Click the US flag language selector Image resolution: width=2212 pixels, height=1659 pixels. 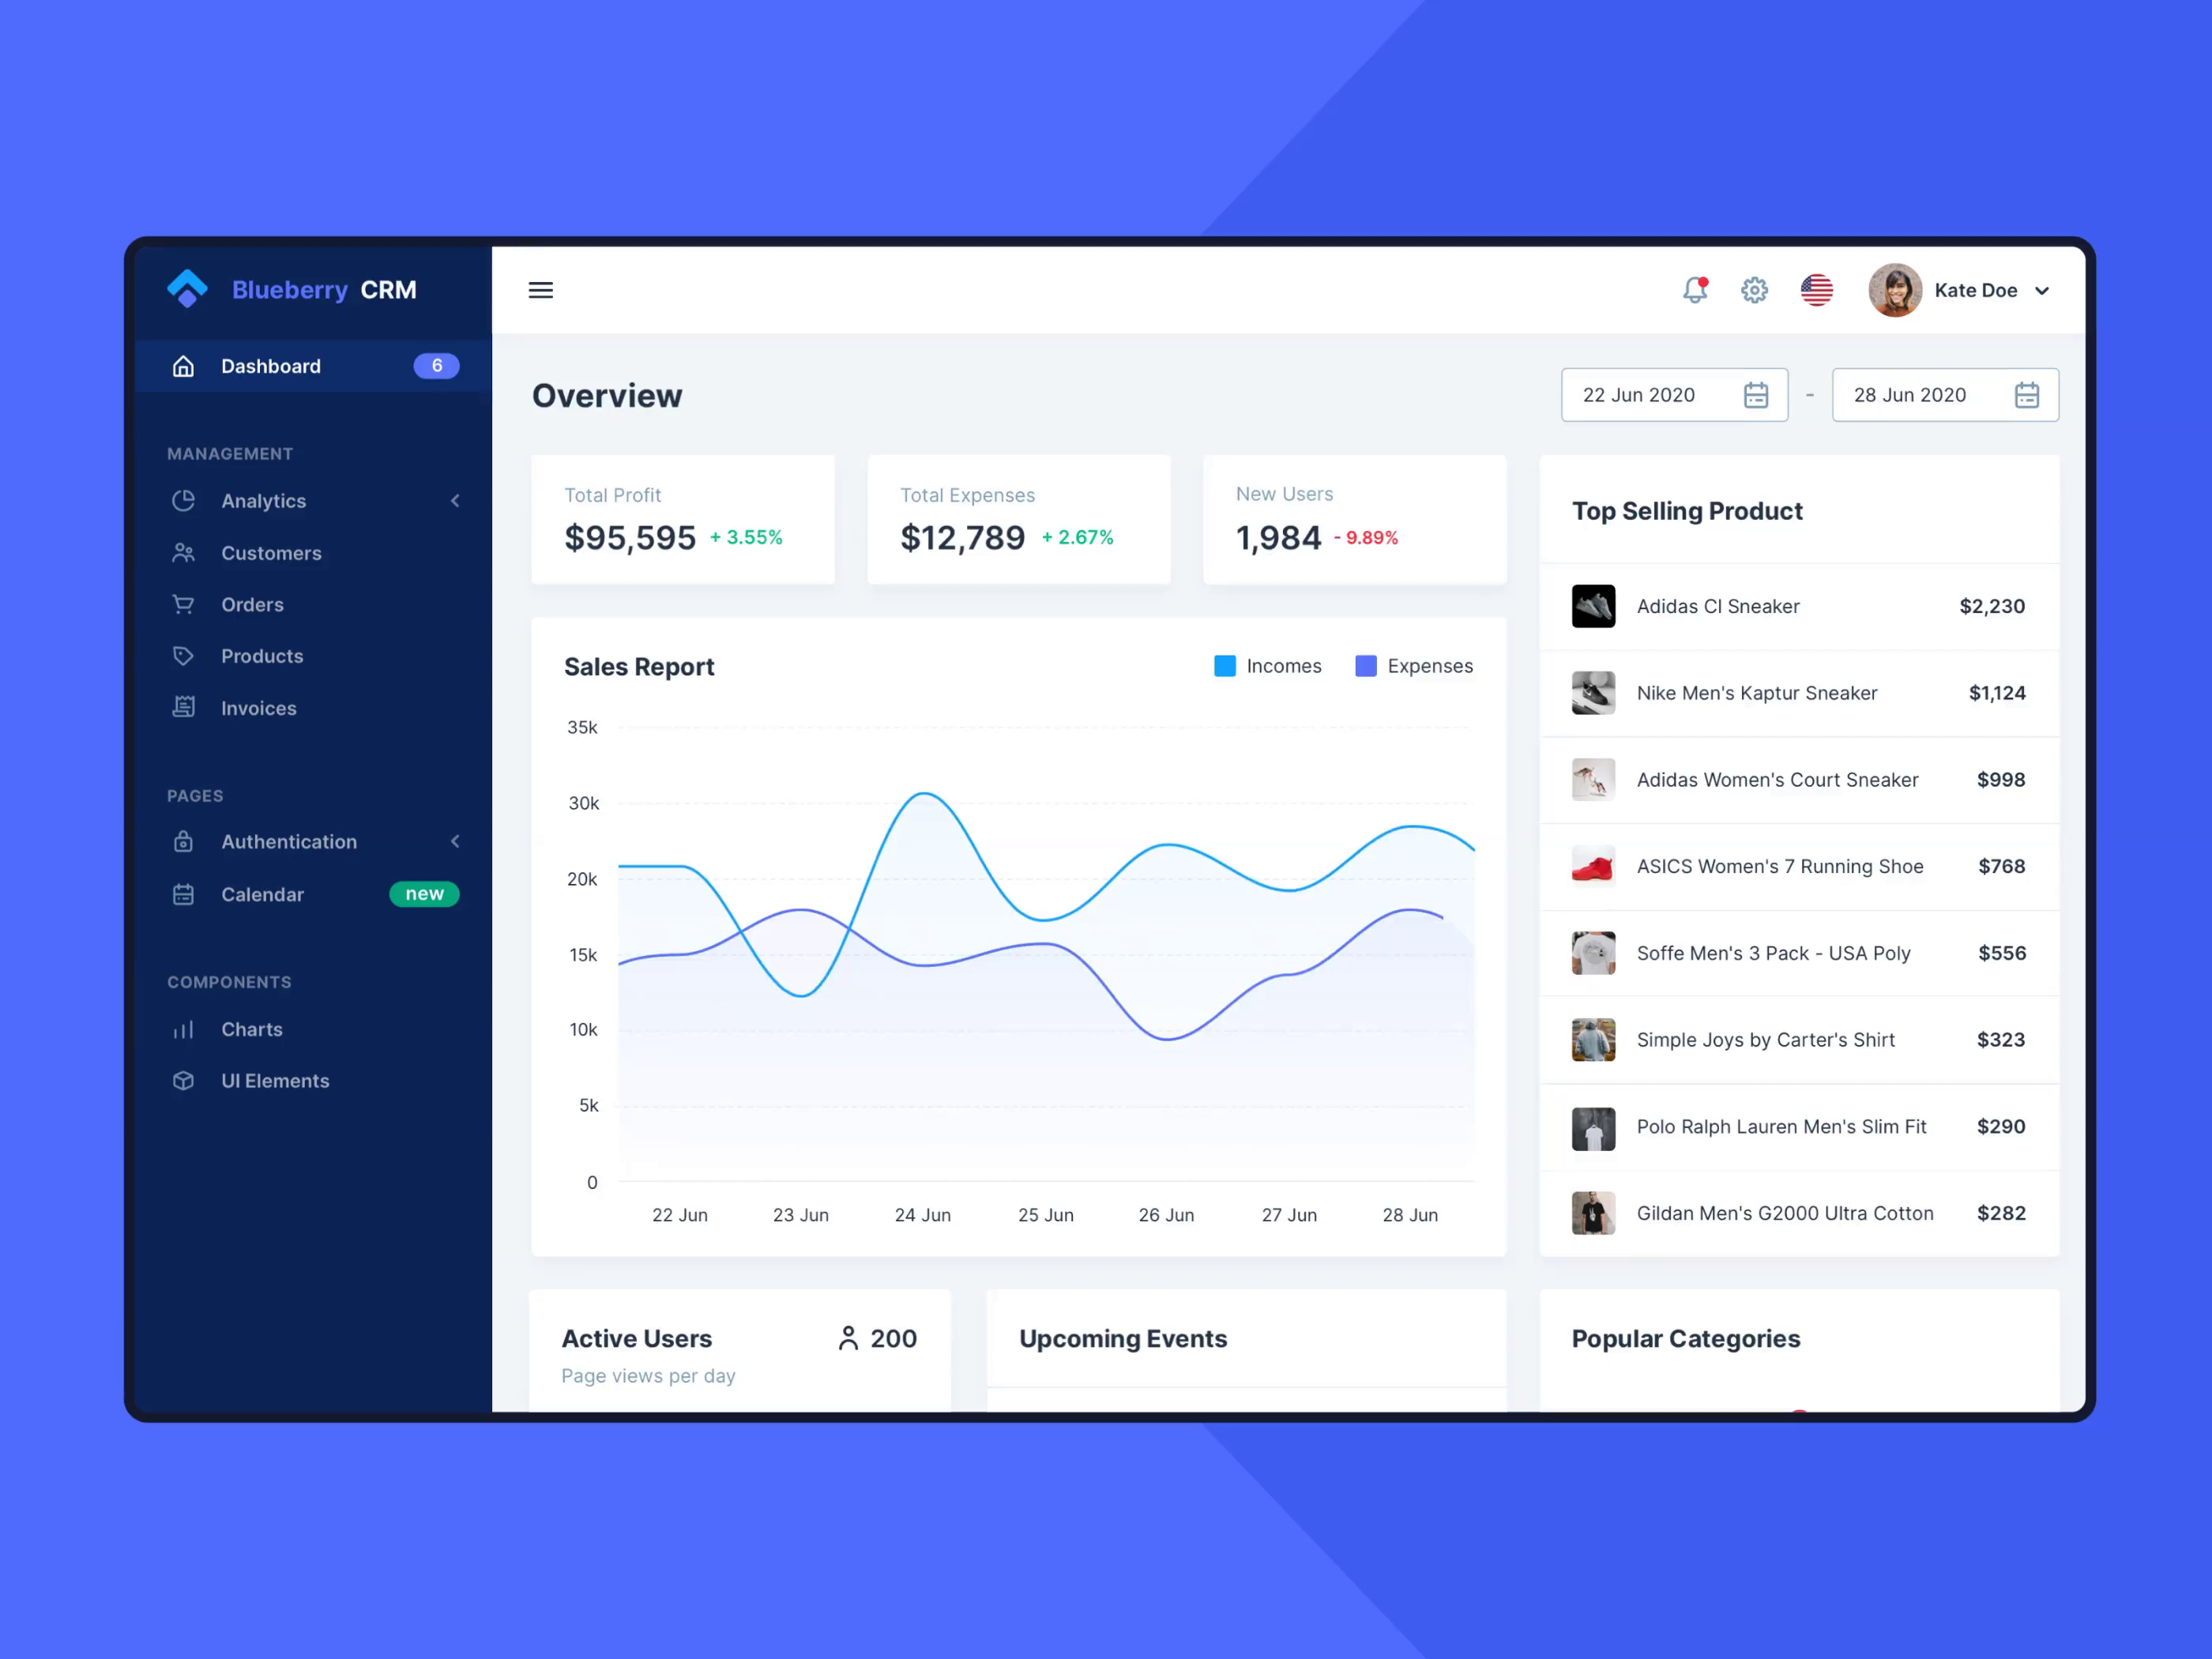(x=1817, y=289)
